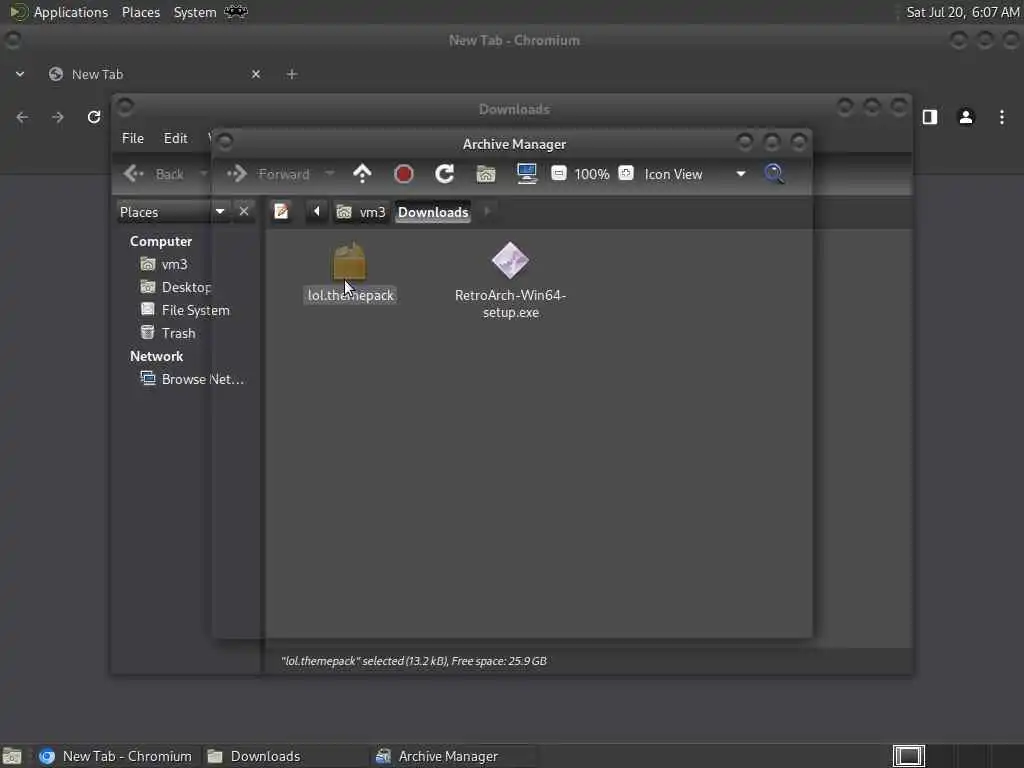Switch to New Tab - Chromium taskbar entry
This screenshot has height=768, width=1024.
click(x=116, y=756)
